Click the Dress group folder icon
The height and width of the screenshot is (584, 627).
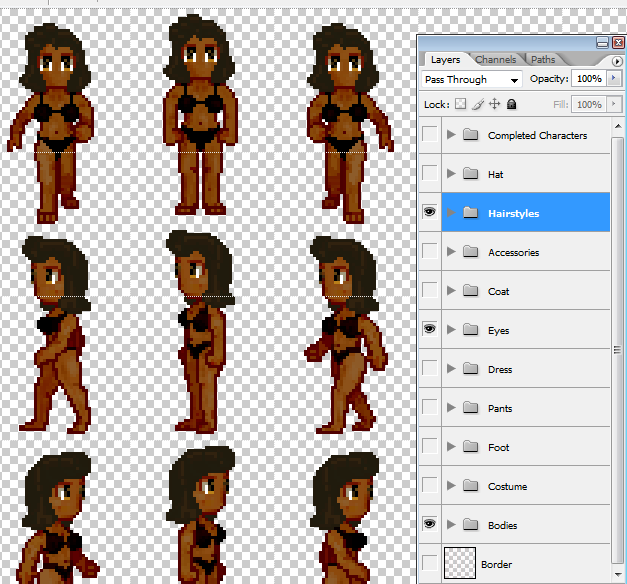tap(471, 368)
